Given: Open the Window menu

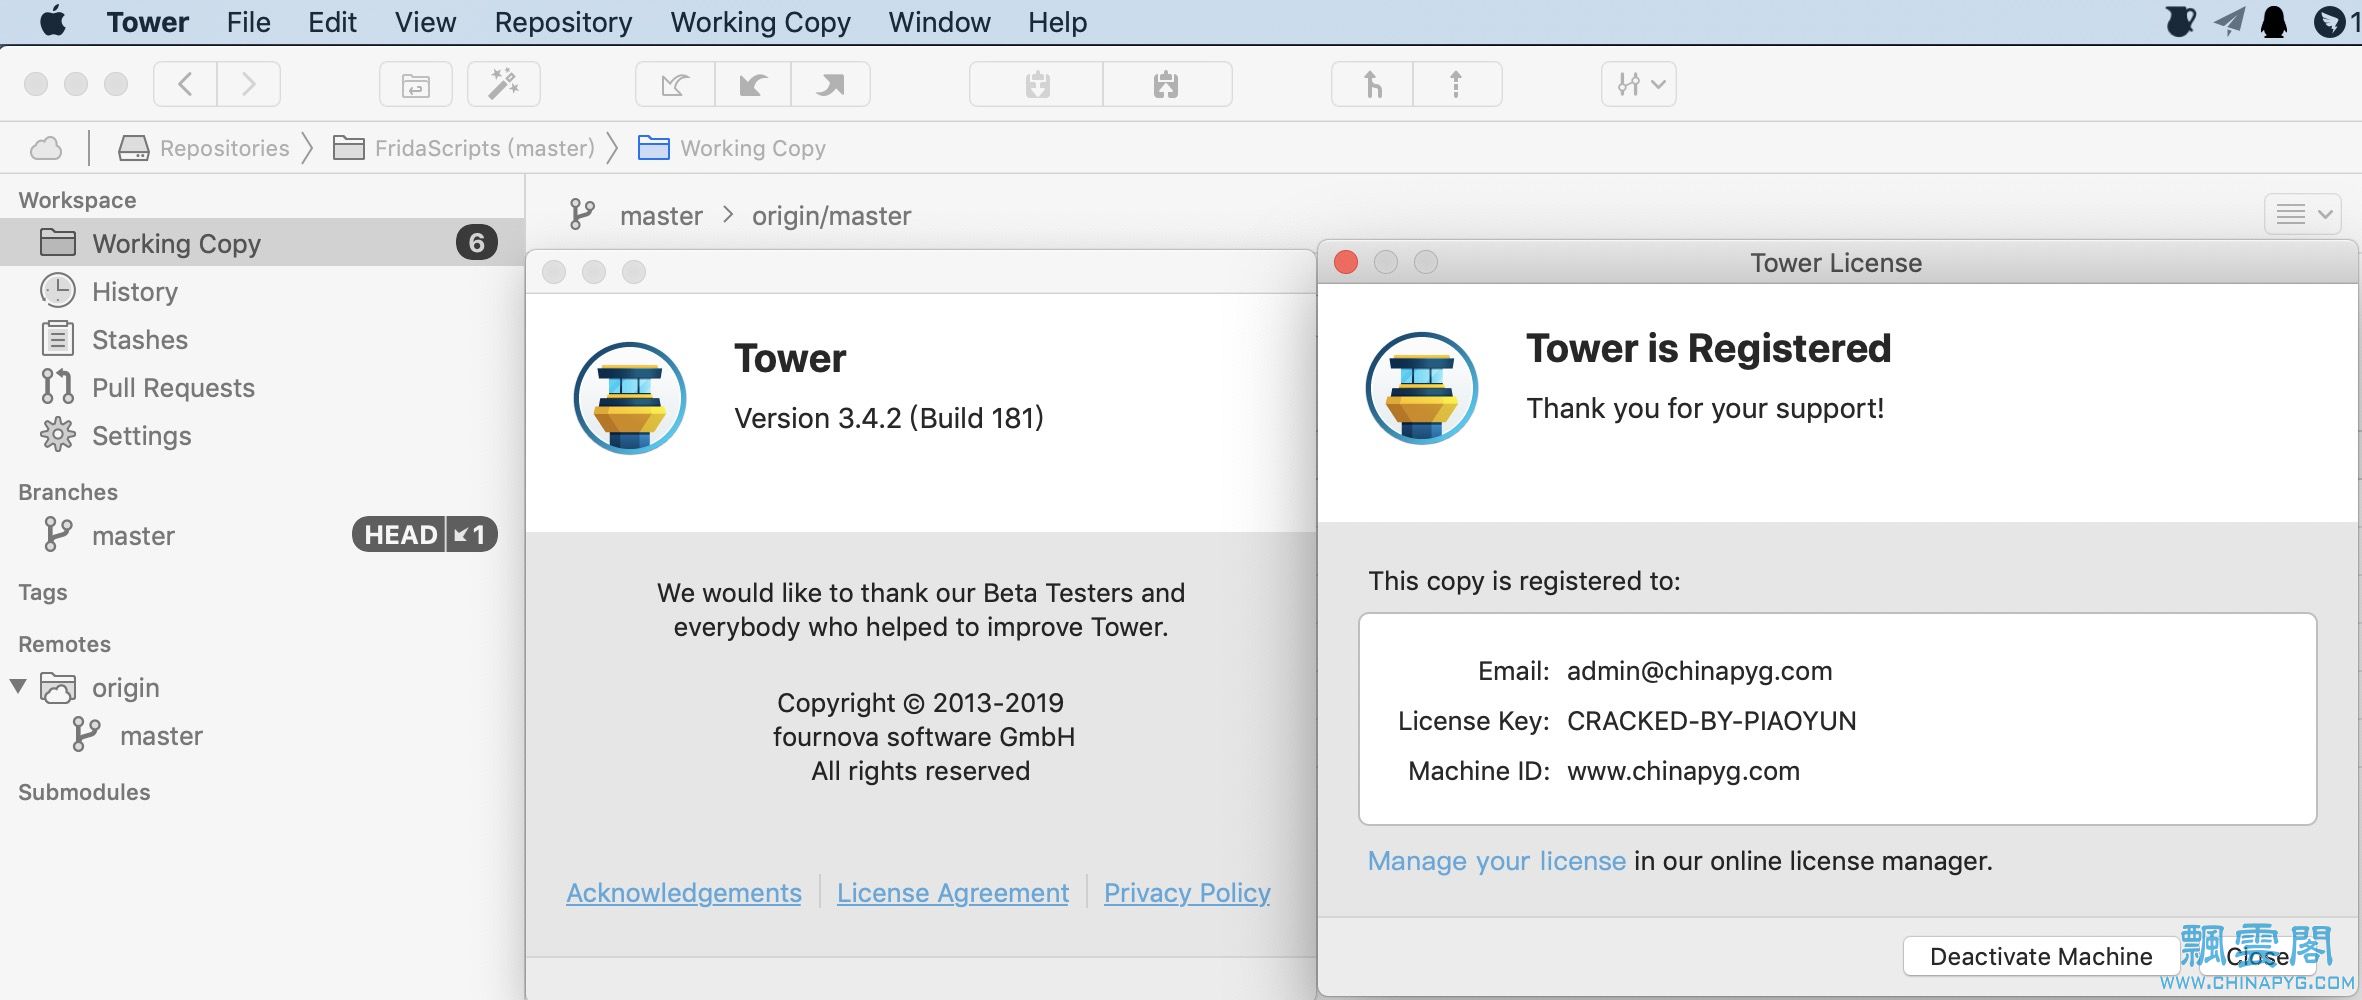Looking at the screenshot, I should (x=939, y=22).
